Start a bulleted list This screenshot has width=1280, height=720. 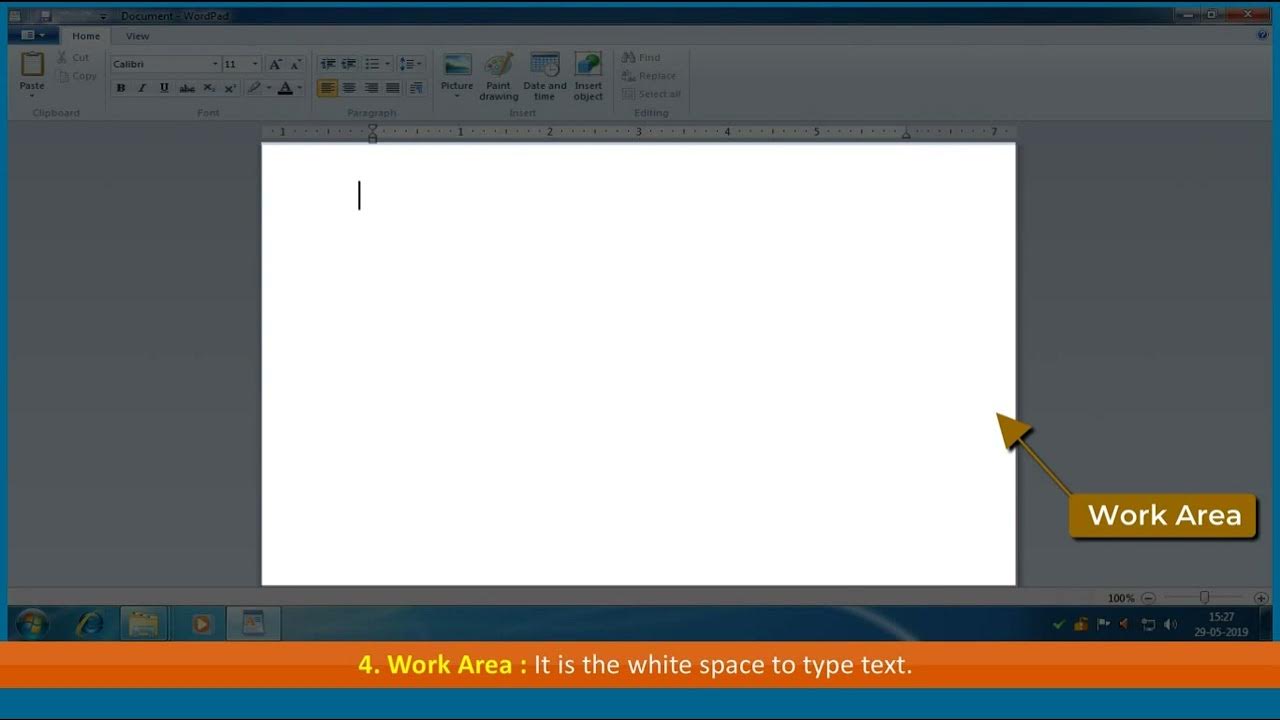coord(372,64)
